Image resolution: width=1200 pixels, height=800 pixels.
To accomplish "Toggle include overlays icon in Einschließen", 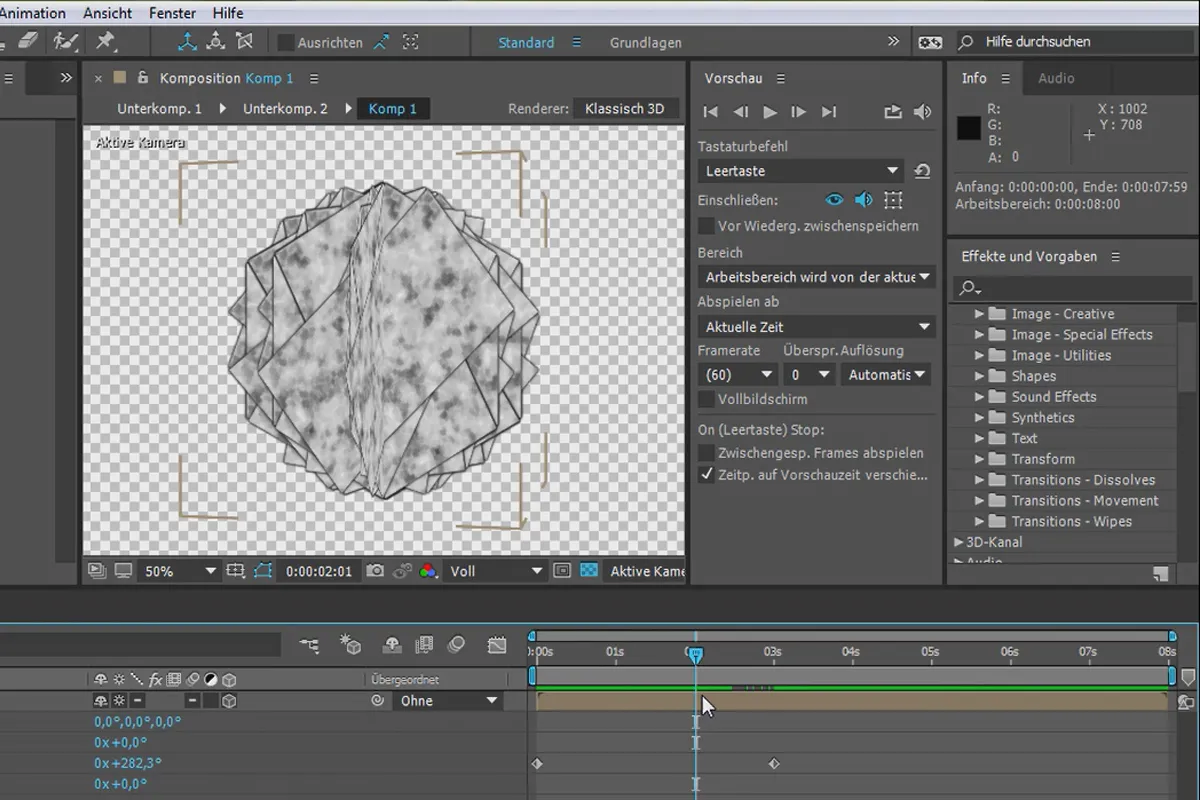I will [893, 200].
